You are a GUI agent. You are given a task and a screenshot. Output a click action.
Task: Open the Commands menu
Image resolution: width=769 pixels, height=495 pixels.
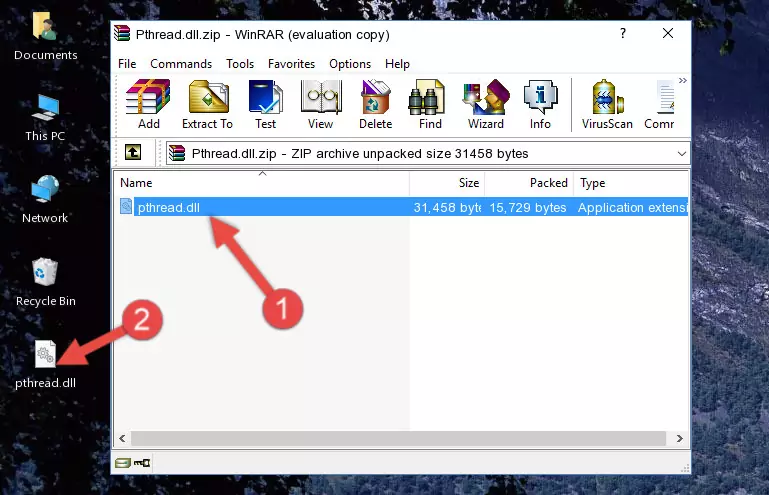coord(181,64)
